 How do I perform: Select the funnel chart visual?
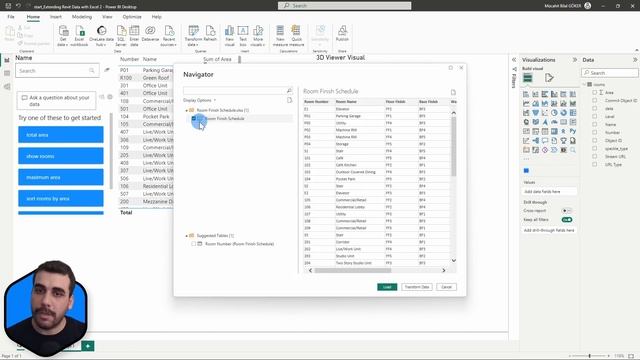[x=536, y=113]
